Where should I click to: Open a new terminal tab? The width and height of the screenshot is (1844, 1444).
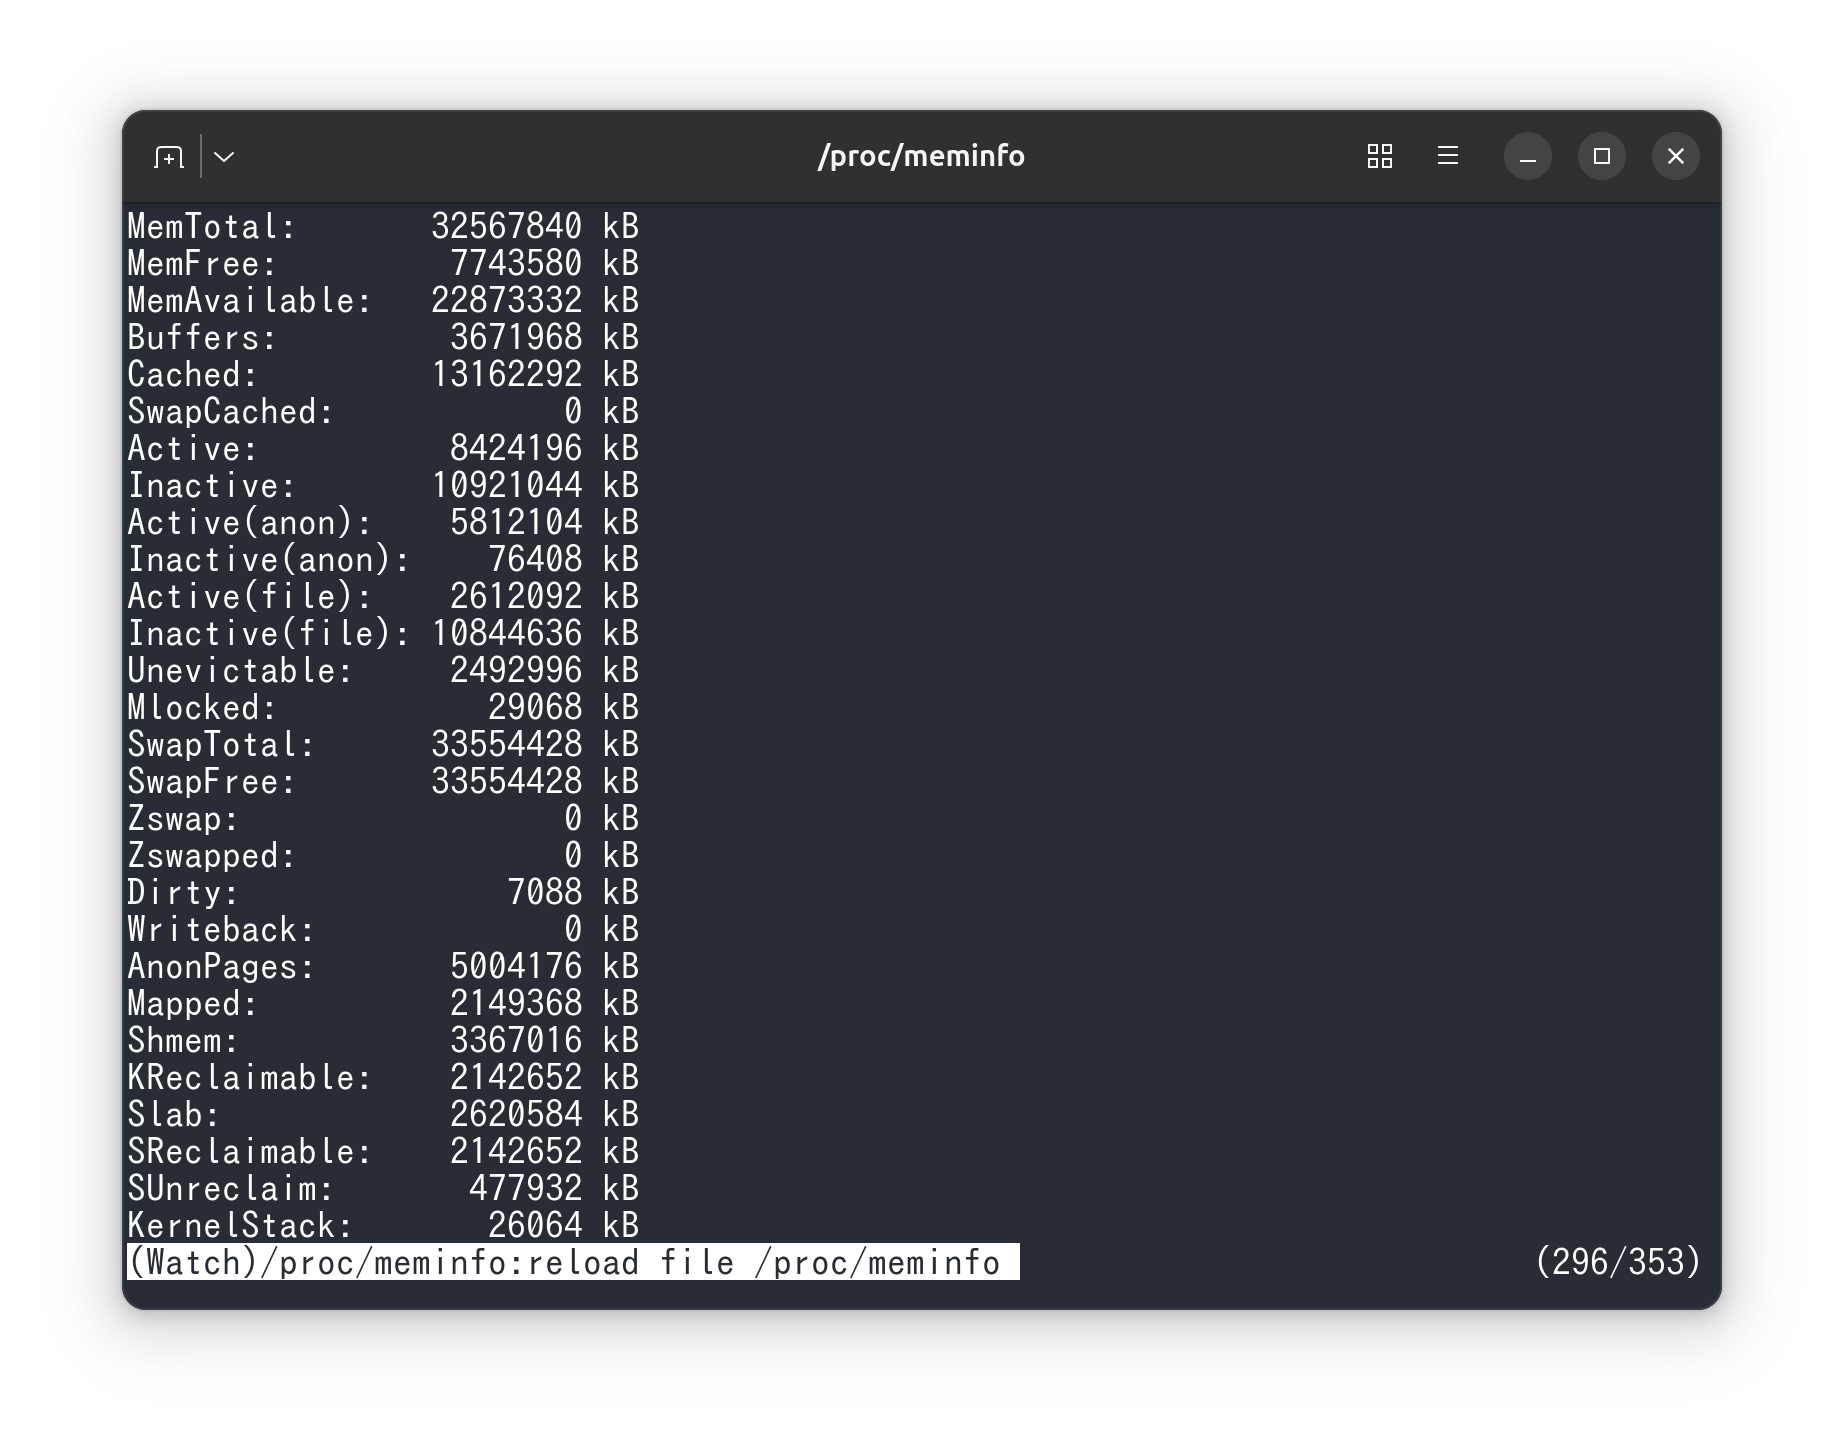coord(169,157)
